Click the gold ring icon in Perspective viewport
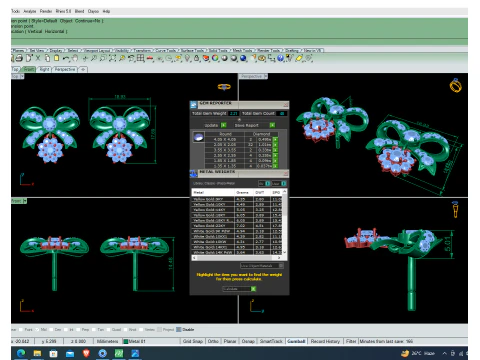Viewport: 480px width, 360px height. coord(456,86)
